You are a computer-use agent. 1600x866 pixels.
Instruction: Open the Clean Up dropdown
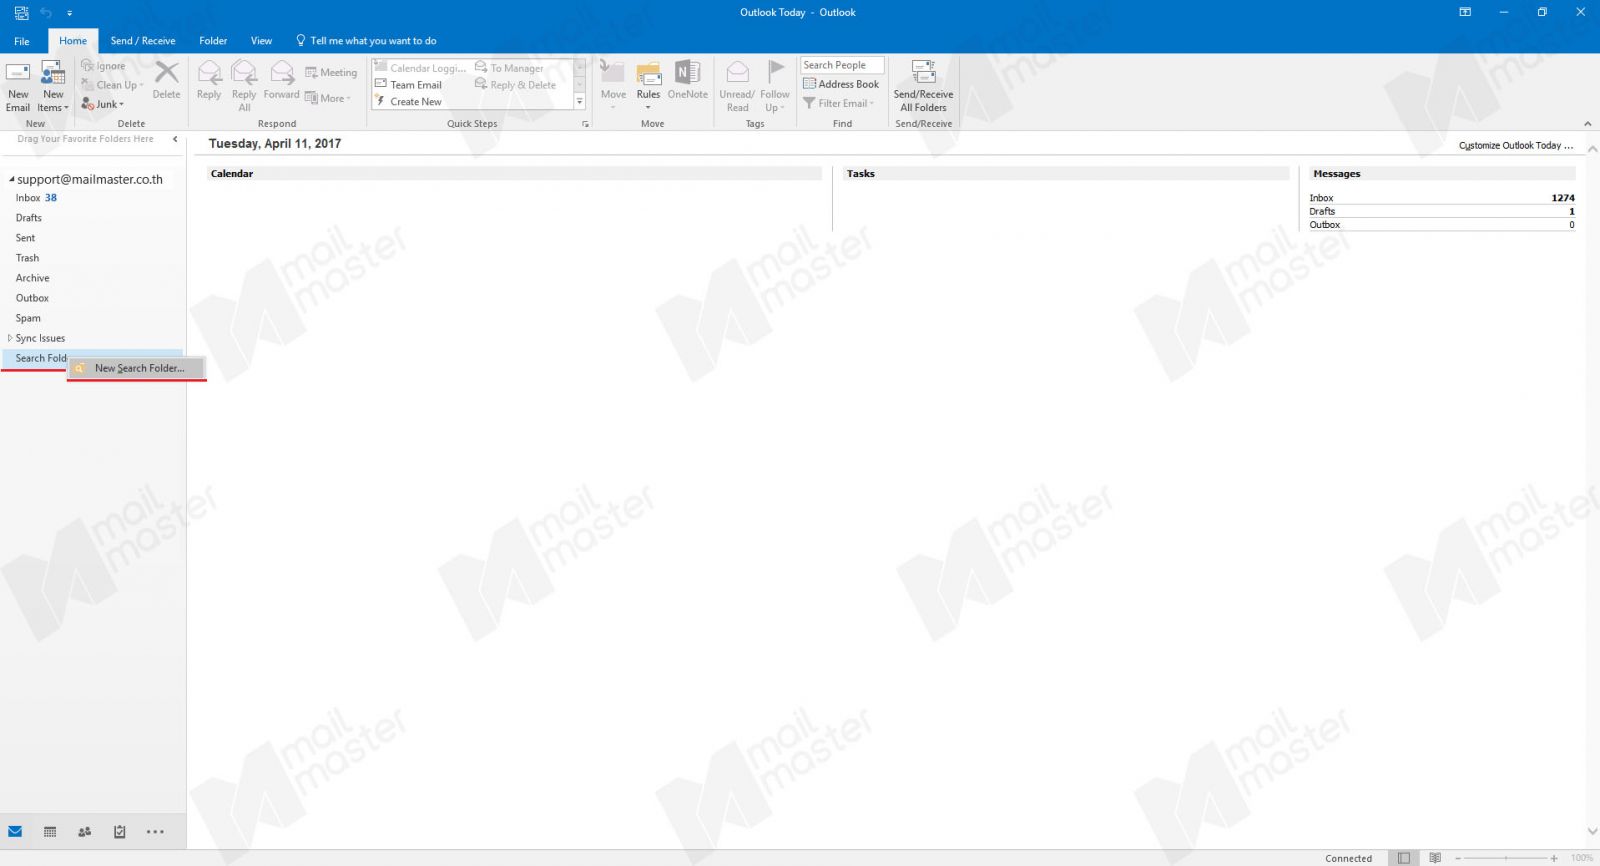[x=113, y=85]
